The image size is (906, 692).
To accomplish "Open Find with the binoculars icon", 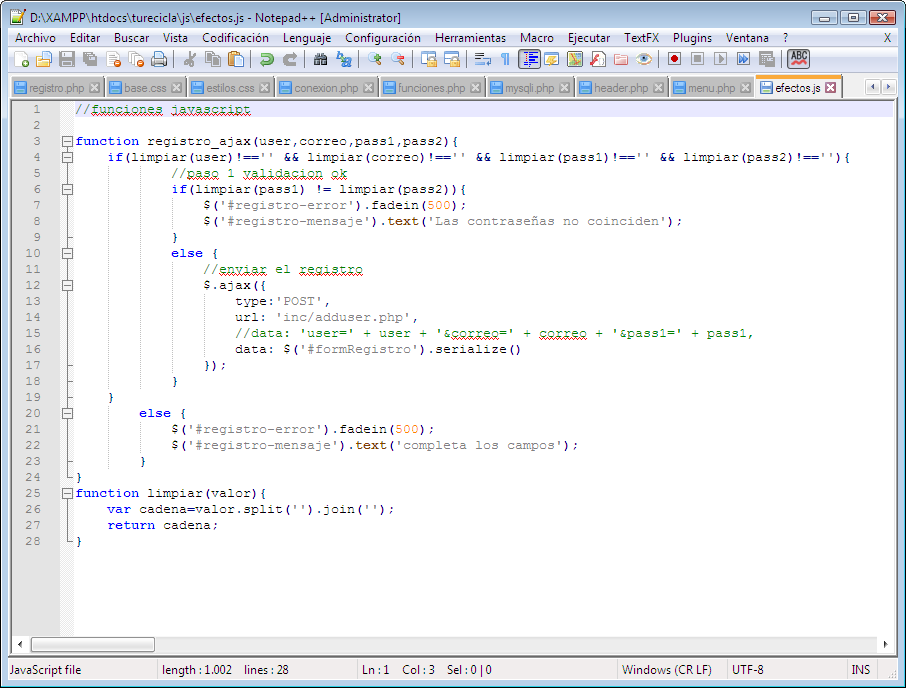I will tap(321, 59).
